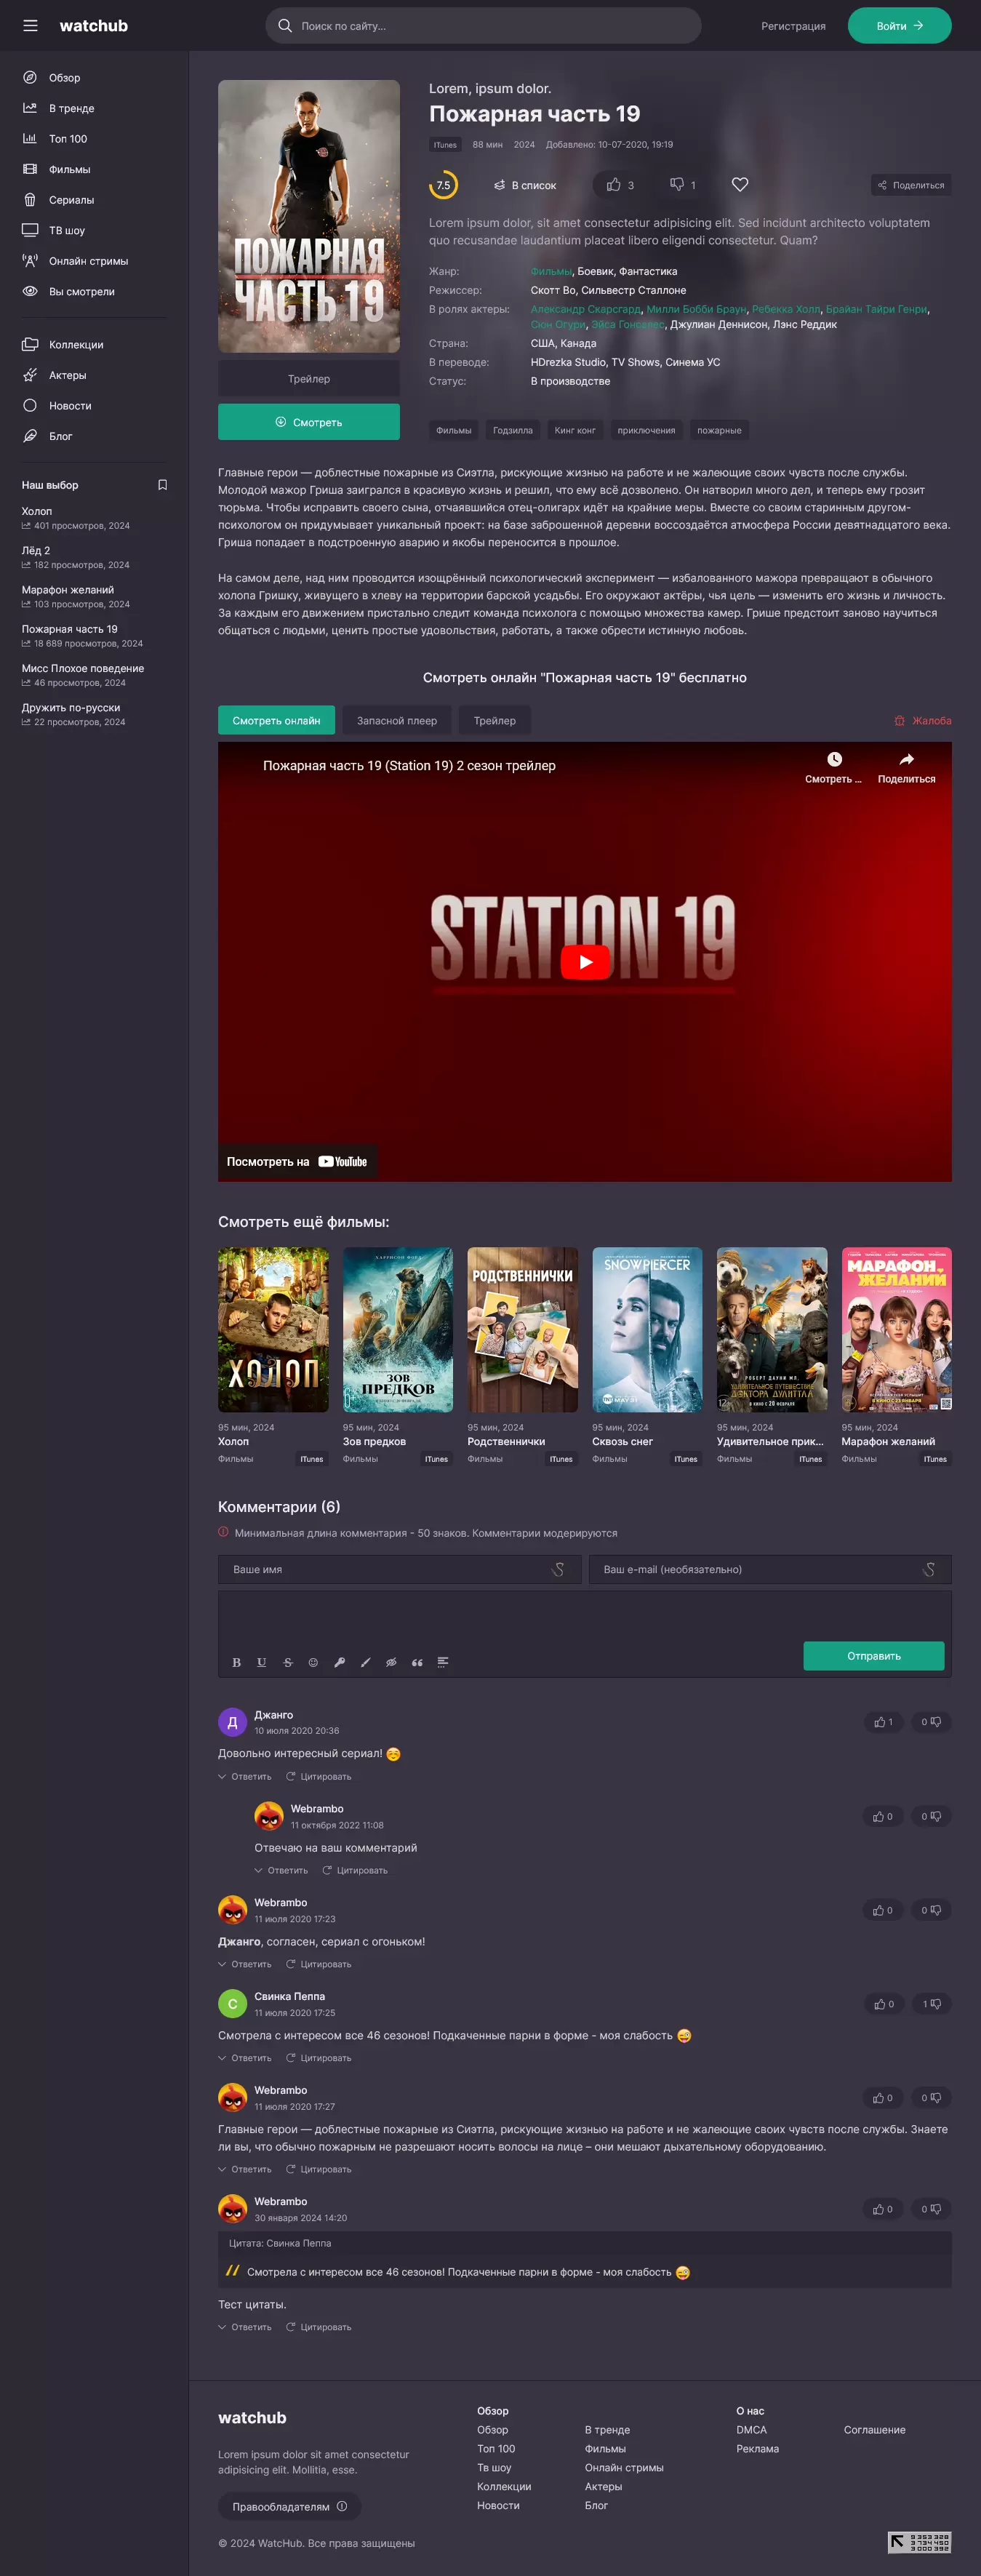The height and width of the screenshot is (2576, 981).
Task: Thumbs-up Webrambo's 30 января 2024 comment
Action: point(883,2209)
